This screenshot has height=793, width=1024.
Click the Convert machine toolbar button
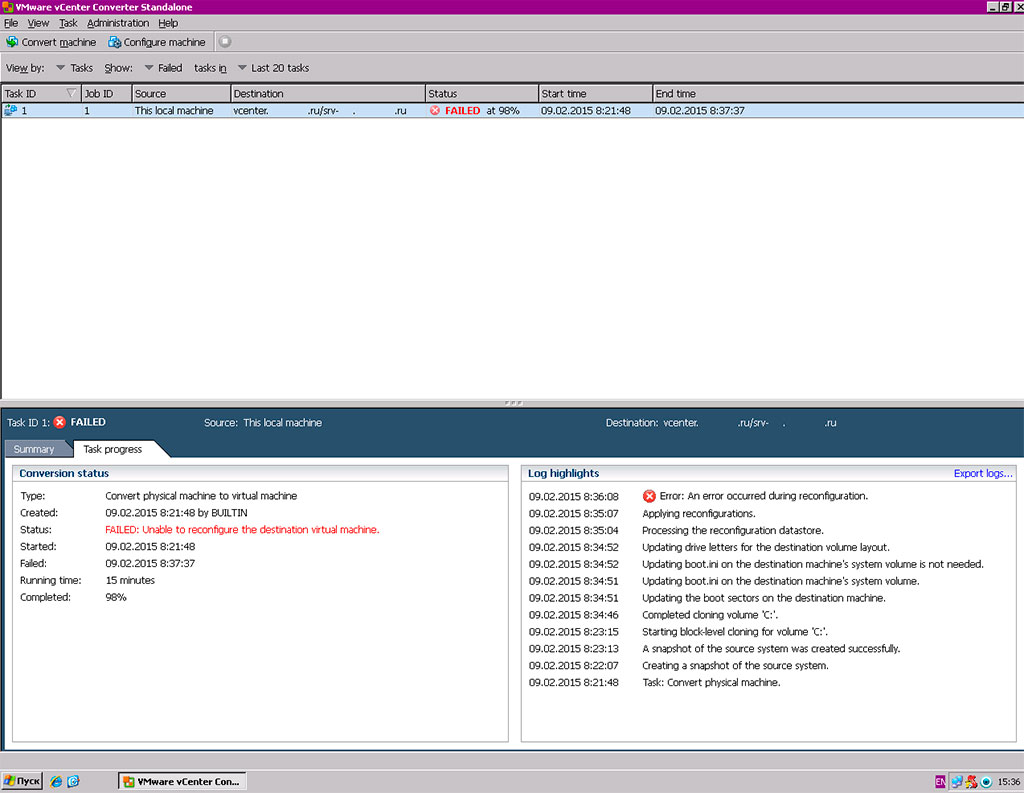tap(51, 42)
